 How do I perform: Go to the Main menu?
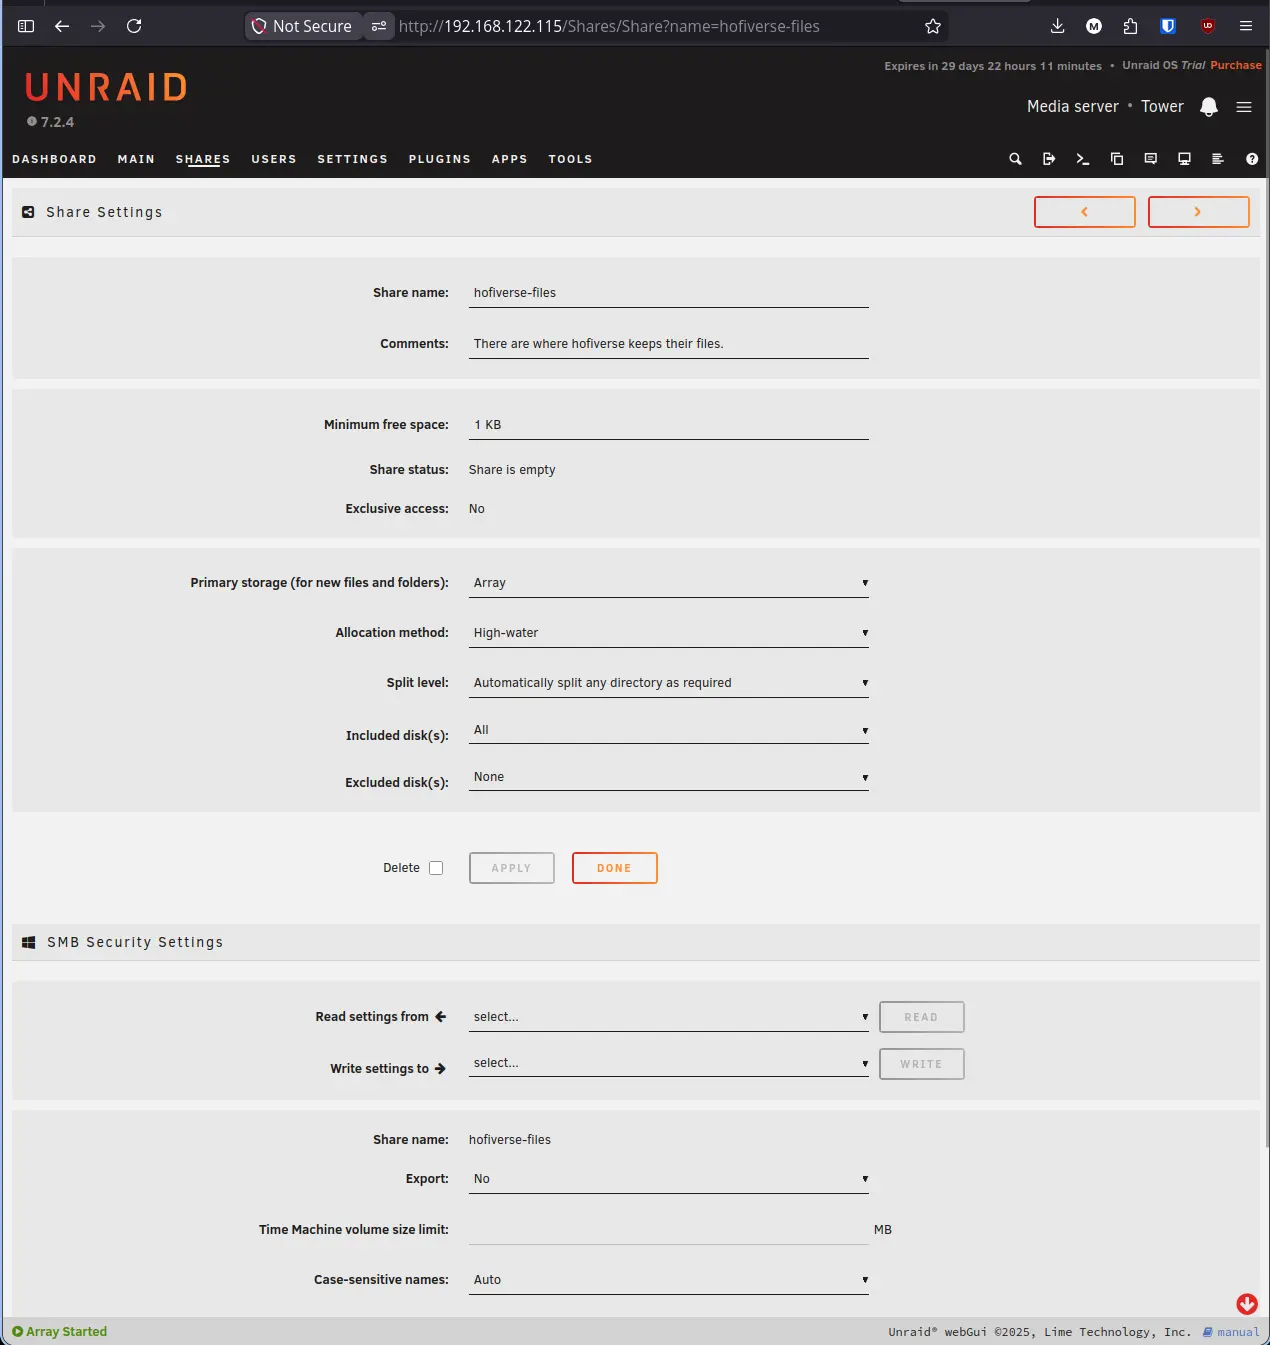click(x=136, y=159)
